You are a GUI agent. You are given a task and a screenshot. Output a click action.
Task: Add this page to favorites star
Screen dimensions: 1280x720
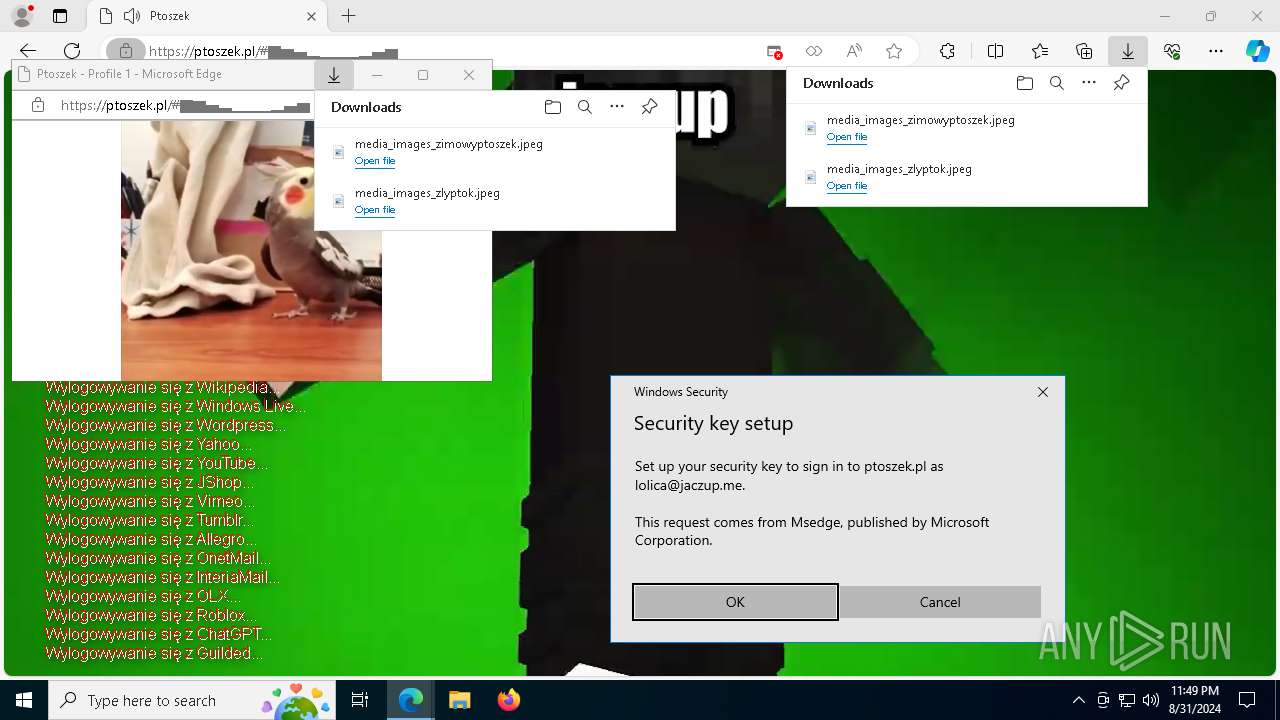point(894,51)
